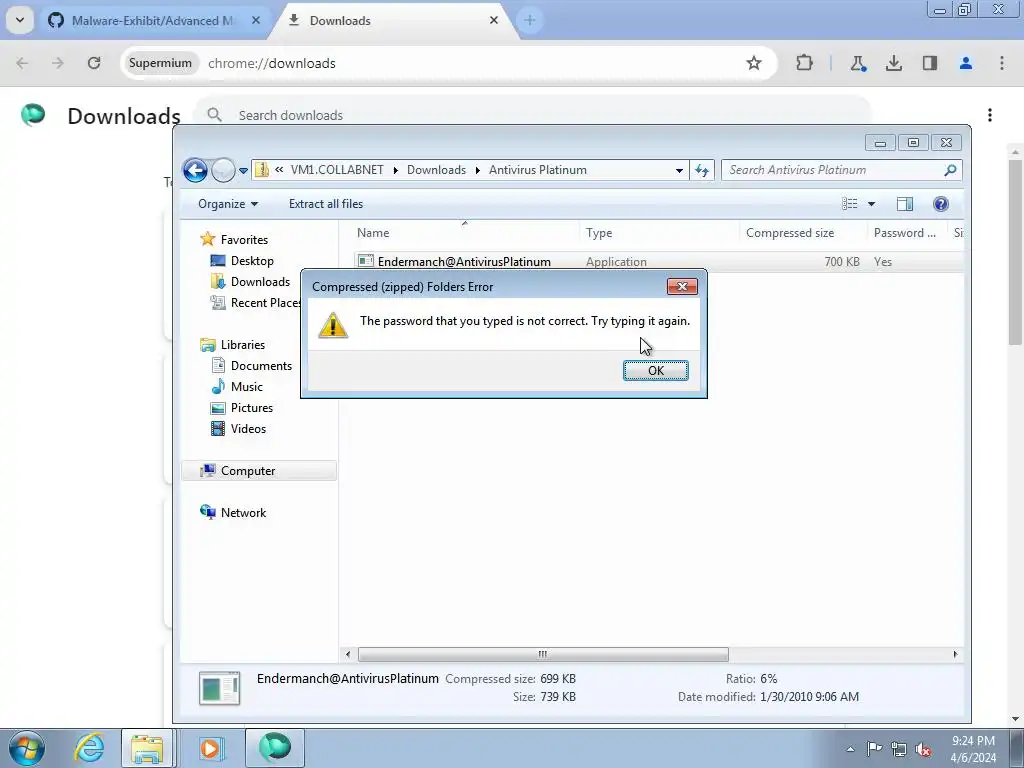Click Antivirus Platinum in the address path
1024x768 pixels.
[537, 170]
